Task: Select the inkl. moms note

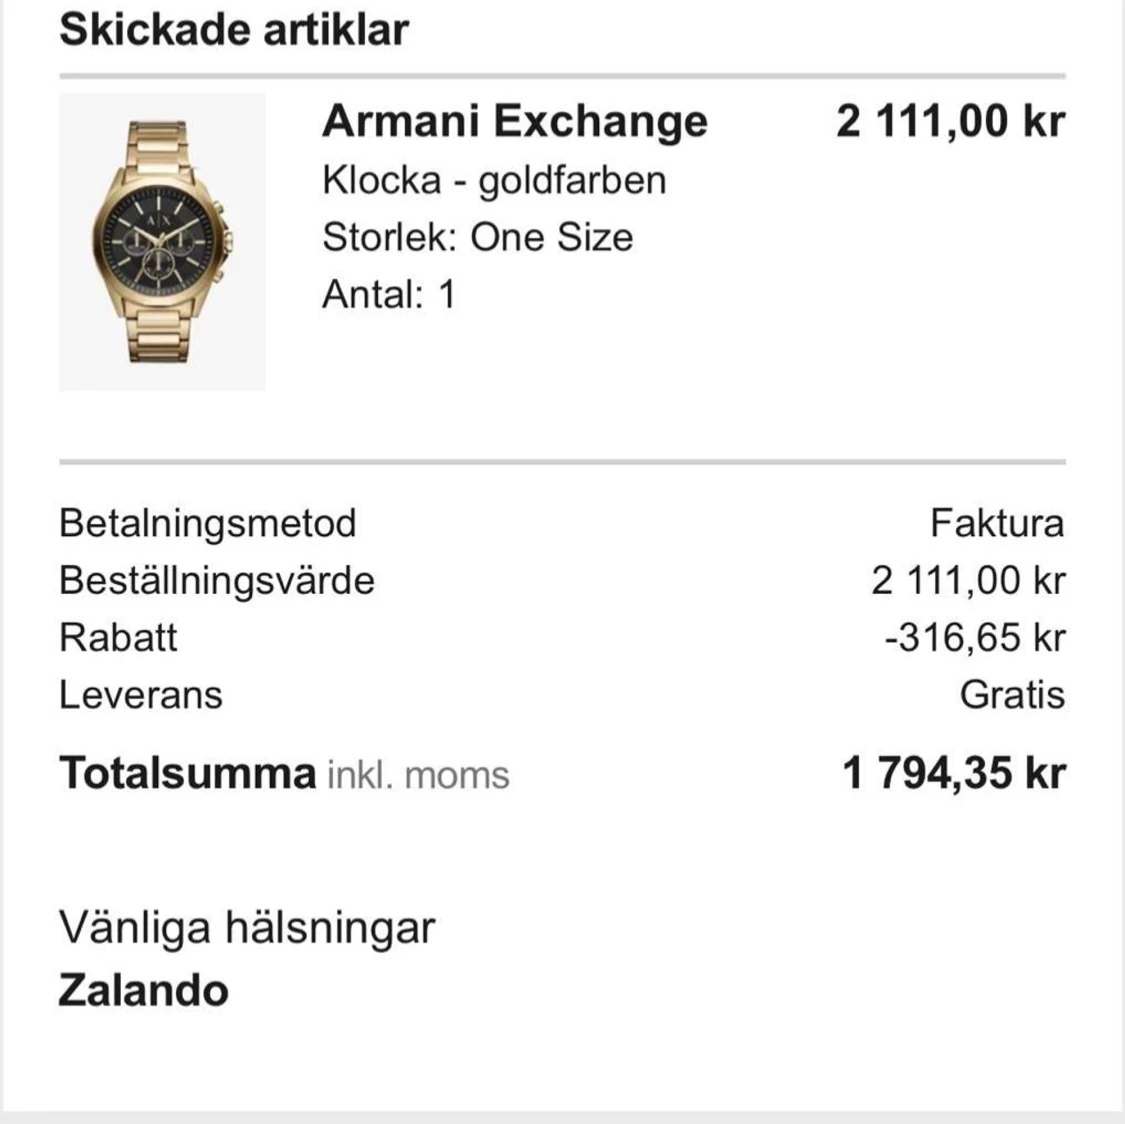Action: point(418,775)
